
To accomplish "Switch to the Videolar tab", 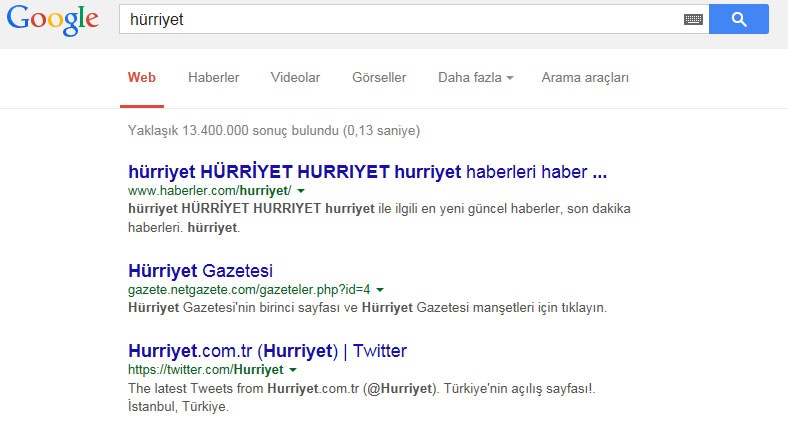I will (x=295, y=77).
